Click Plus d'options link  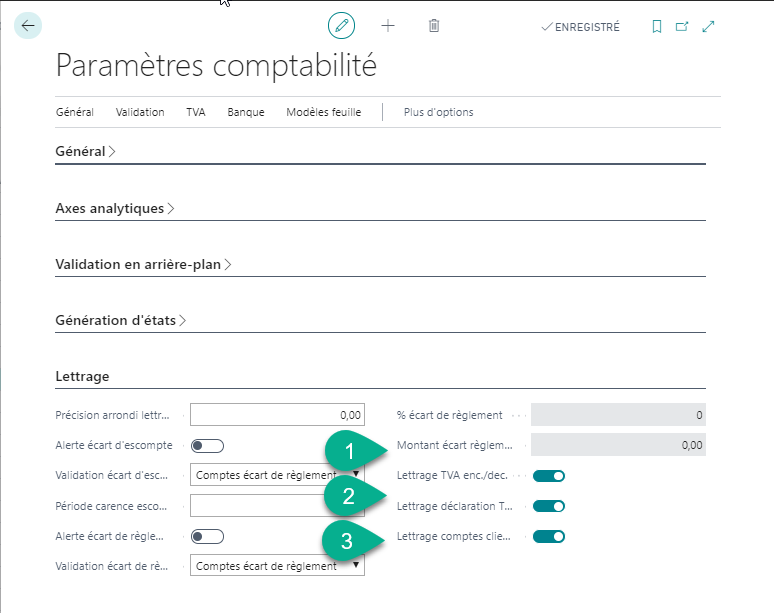(x=438, y=112)
